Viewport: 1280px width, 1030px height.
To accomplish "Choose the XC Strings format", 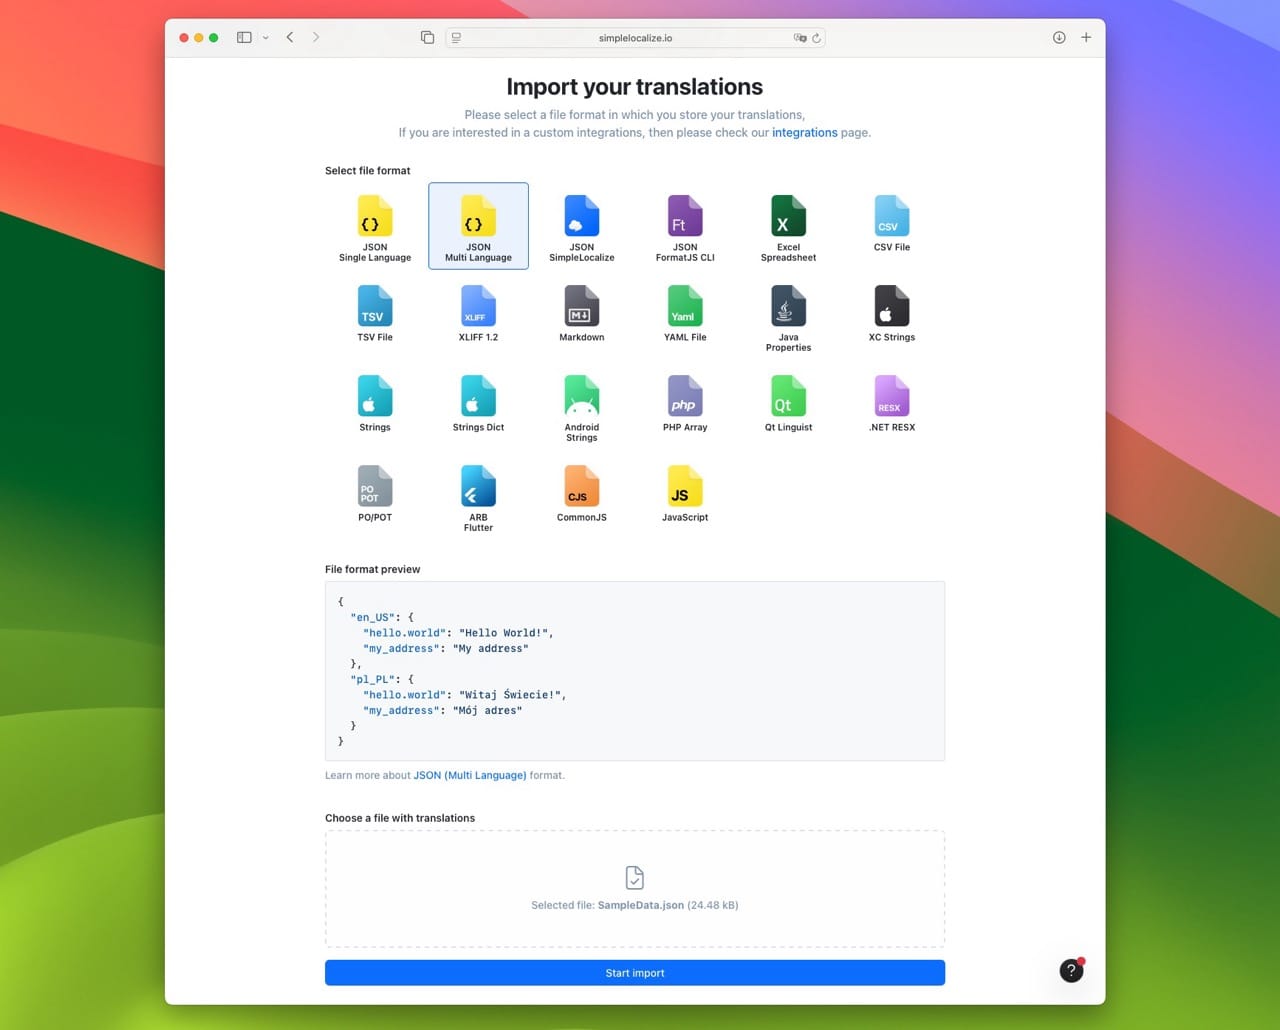I will pyautogui.click(x=892, y=314).
